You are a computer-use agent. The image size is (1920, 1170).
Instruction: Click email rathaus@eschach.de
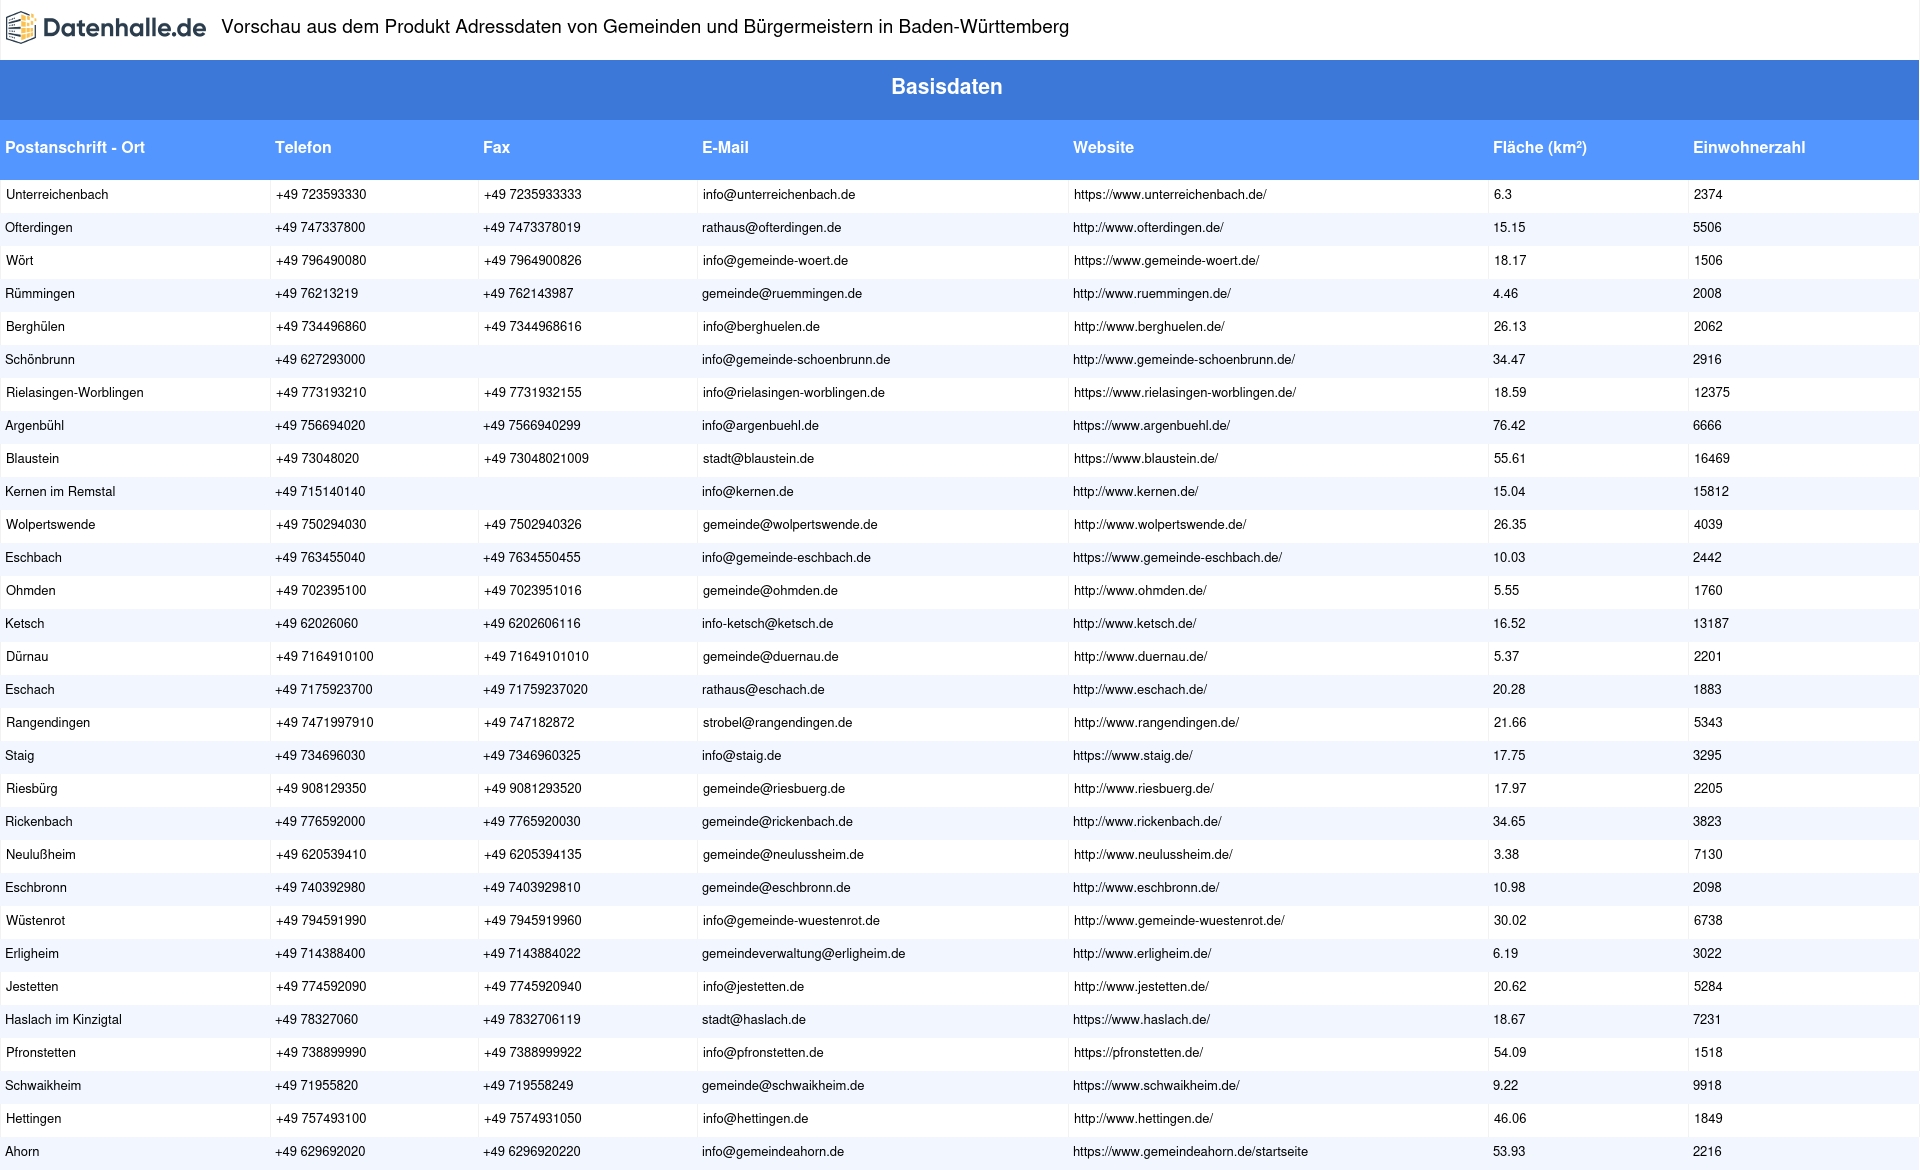pos(763,690)
